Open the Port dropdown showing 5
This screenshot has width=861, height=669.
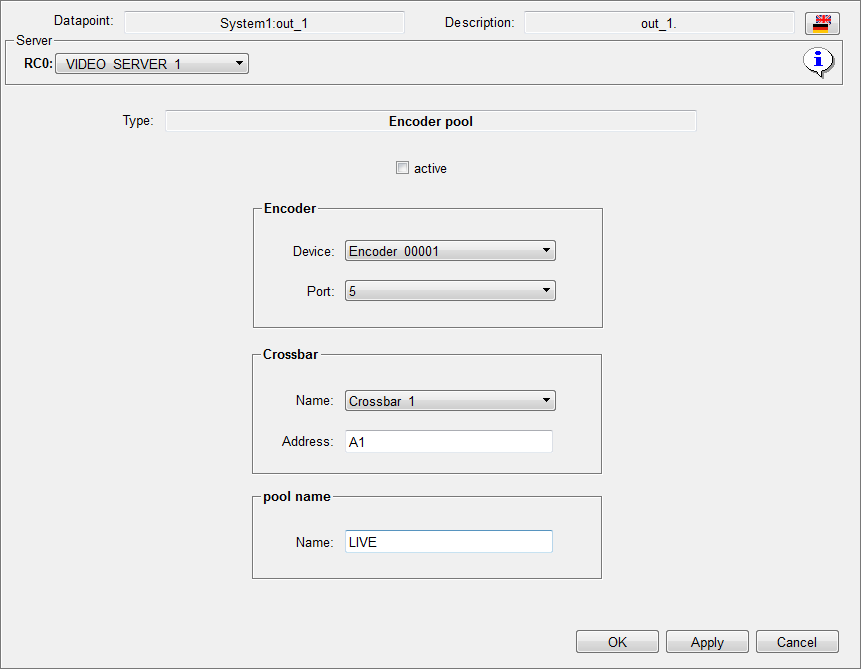coord(449,291)
